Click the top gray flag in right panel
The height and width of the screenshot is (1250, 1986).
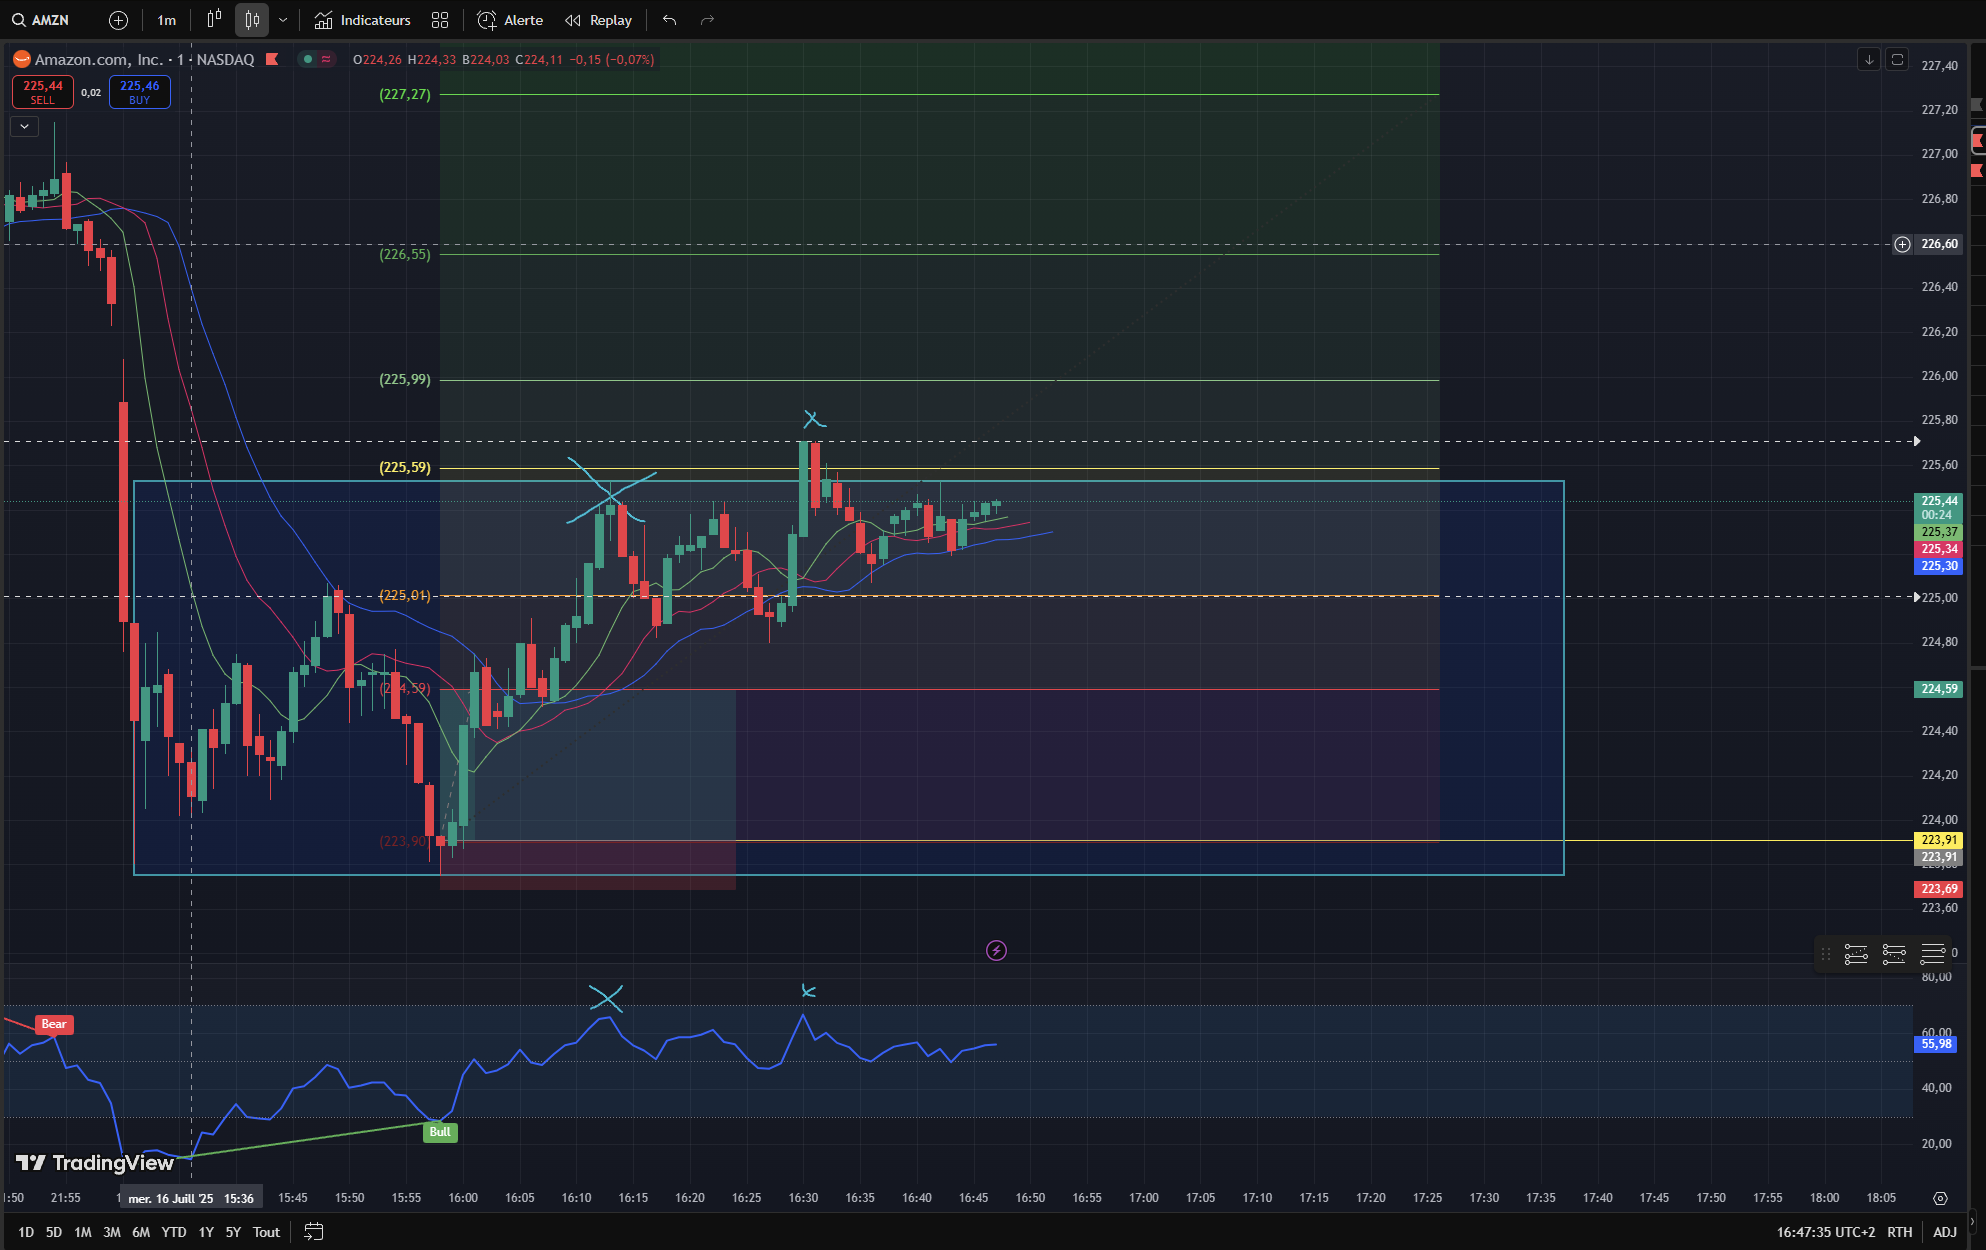click(x=1978, y=104)
